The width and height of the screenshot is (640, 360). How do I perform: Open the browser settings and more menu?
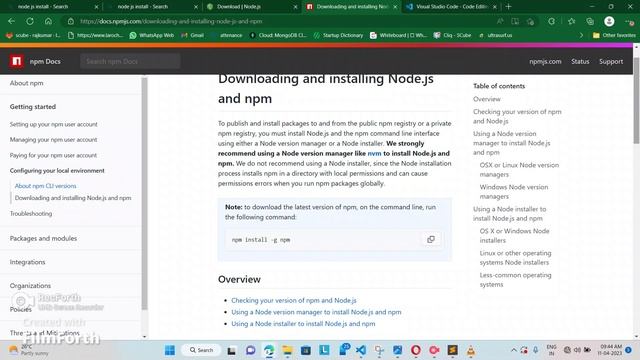(x=629, y=21)
